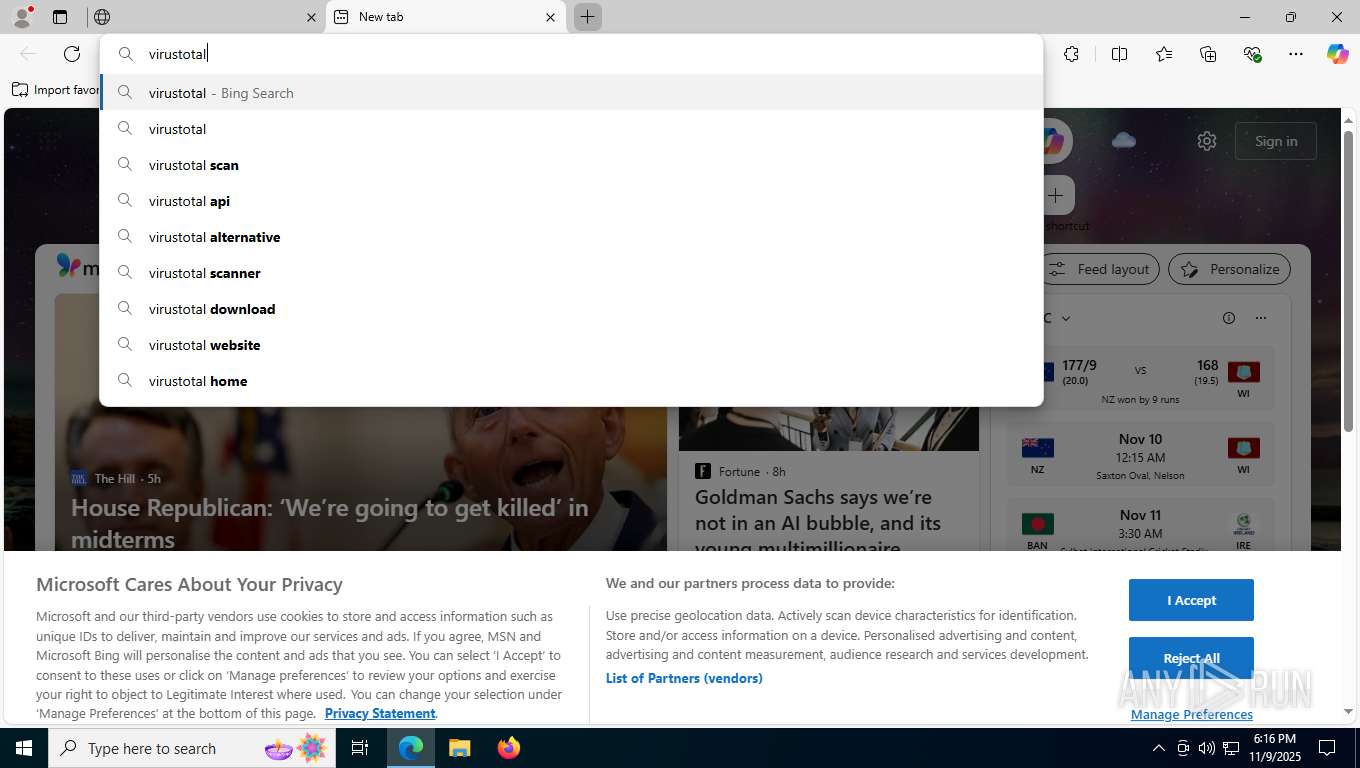Select the 'virustotal - Bing Search' suggestion
The height and width of the screenshot is (768, 1360).
571,93
